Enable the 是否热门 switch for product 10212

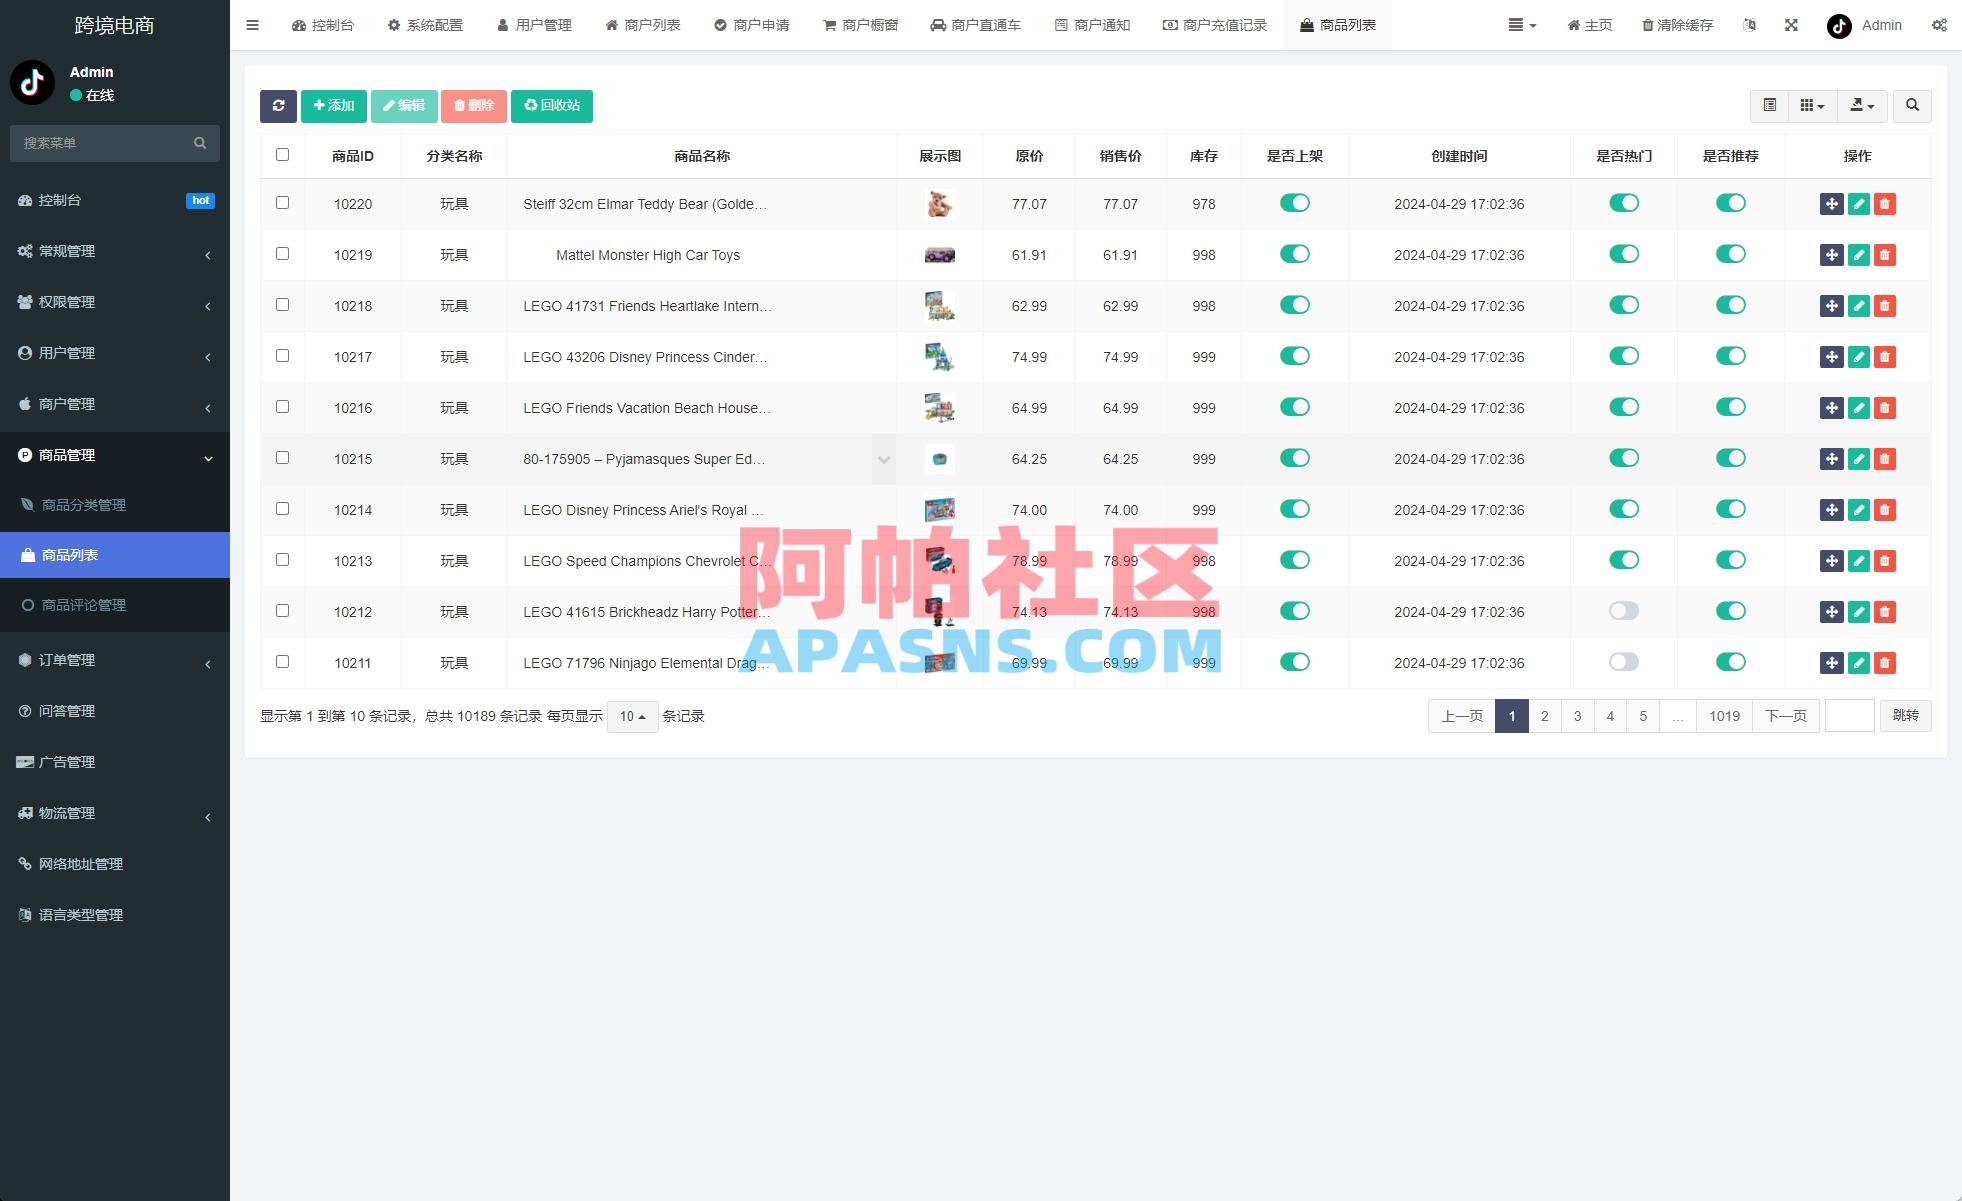click(1624, 611)
